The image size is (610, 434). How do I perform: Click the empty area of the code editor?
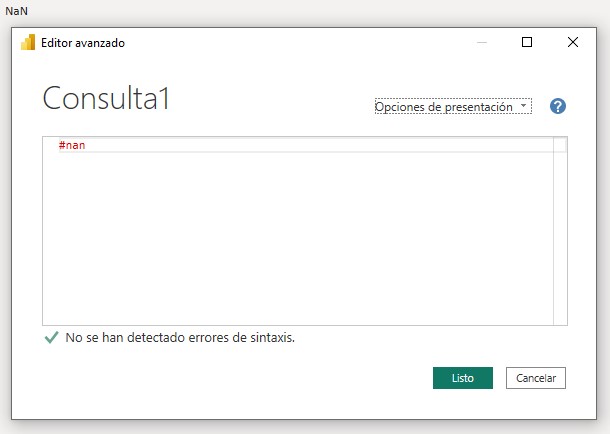coord(298,237)
